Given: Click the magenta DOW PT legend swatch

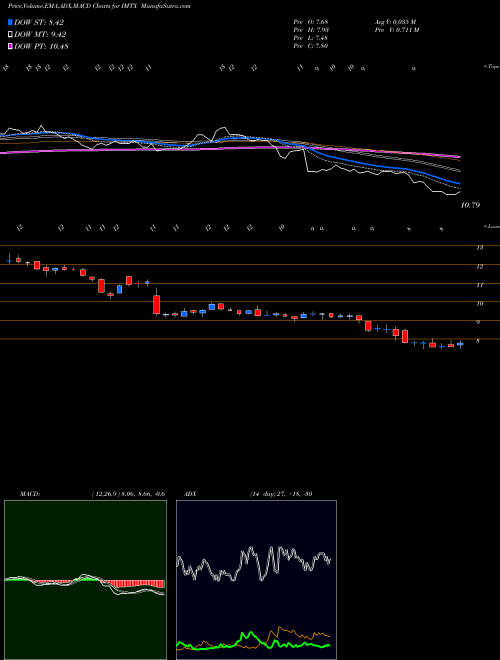Looking at the screenshot, I should (x=11, y=46).
